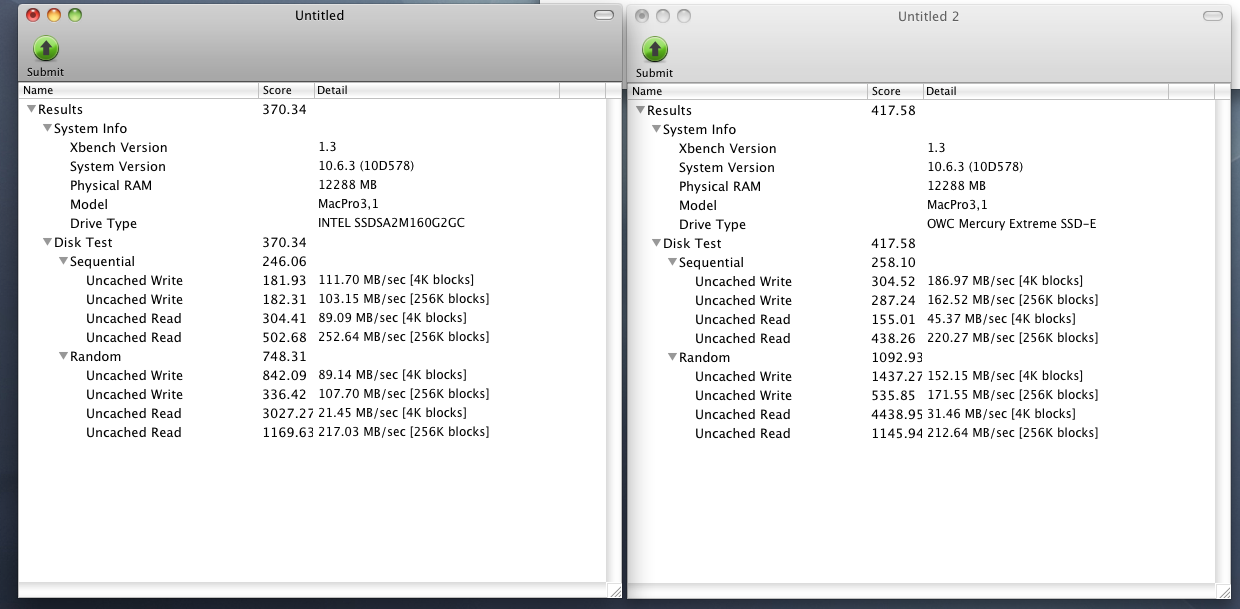Click Submit icon in Untitled 2 window
This screenshot has height=609, width=1240.
pos(655,49)
